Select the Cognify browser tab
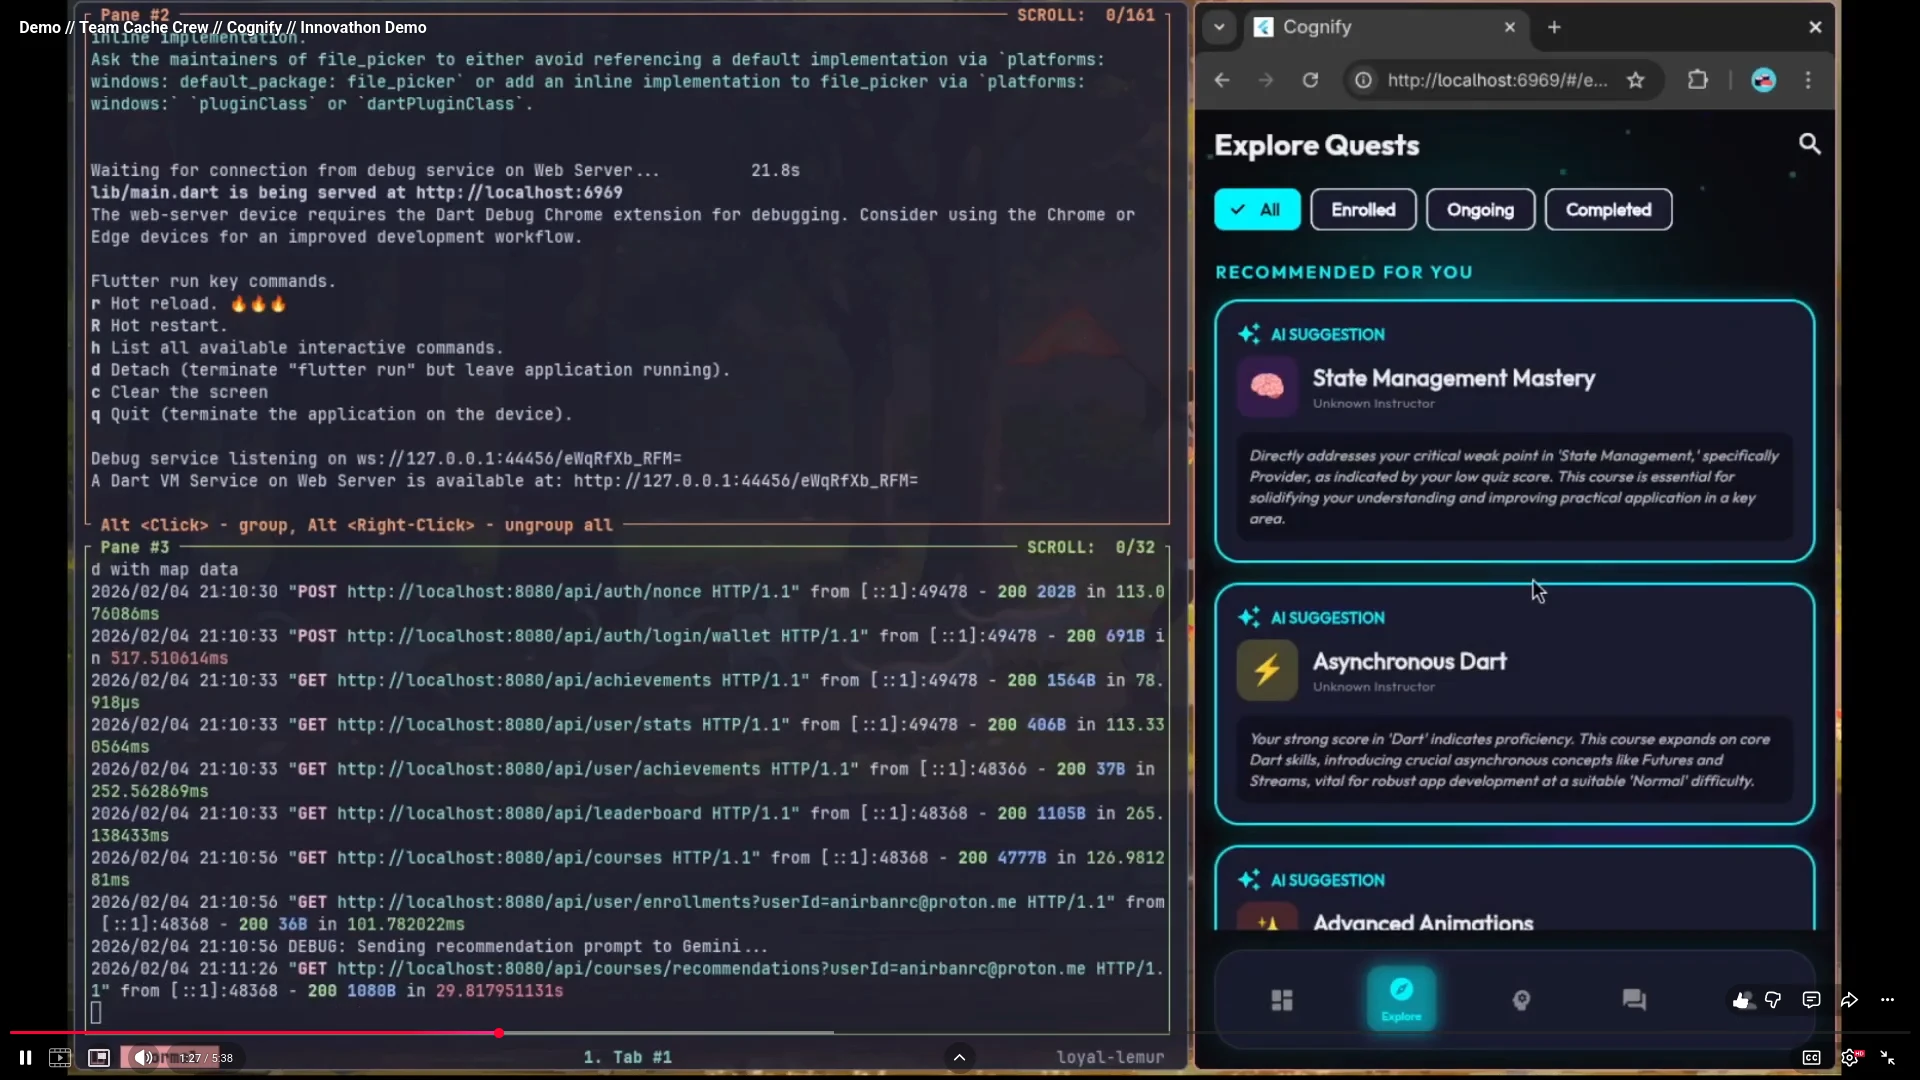1920x1080 pixels. [x=1385, y=27]
